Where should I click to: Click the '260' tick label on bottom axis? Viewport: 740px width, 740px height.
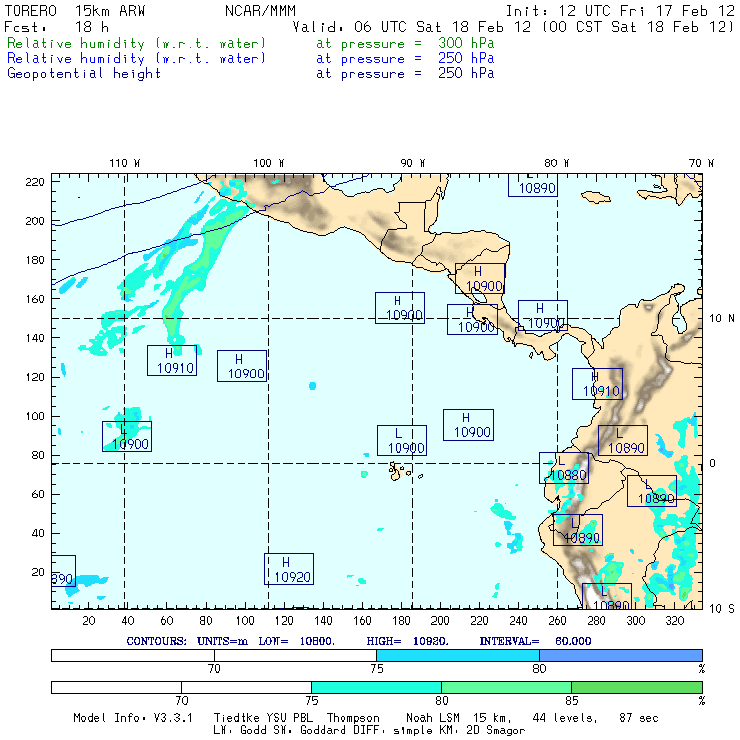click(557, 621)
